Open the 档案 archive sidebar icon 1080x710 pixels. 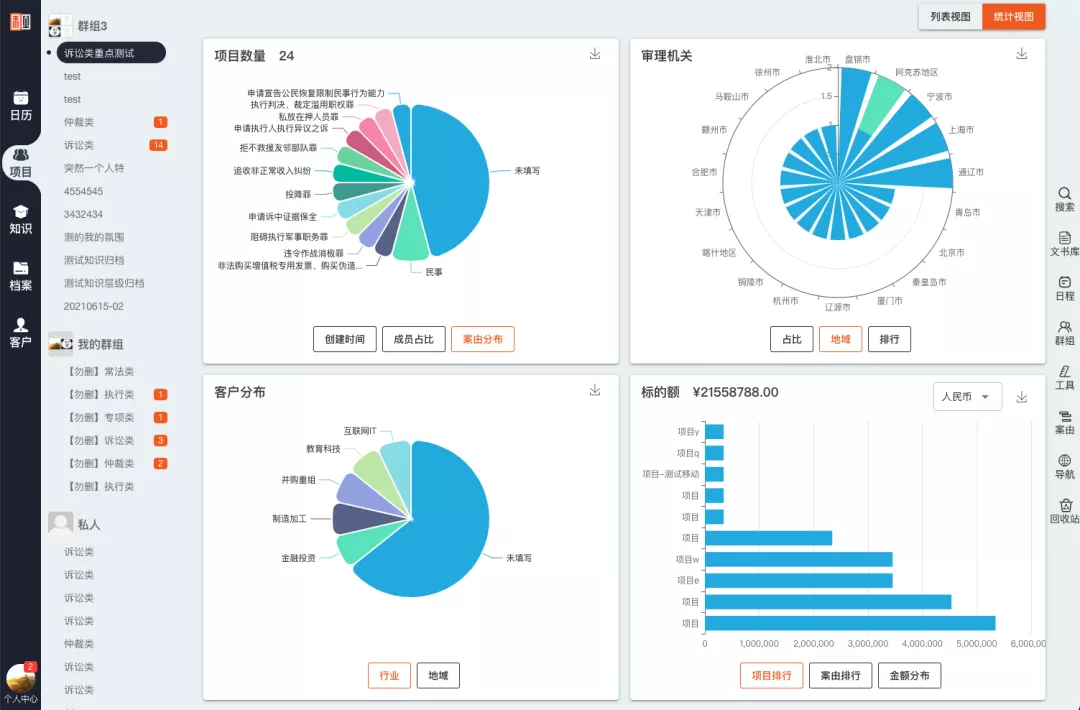tap(21, 276)
